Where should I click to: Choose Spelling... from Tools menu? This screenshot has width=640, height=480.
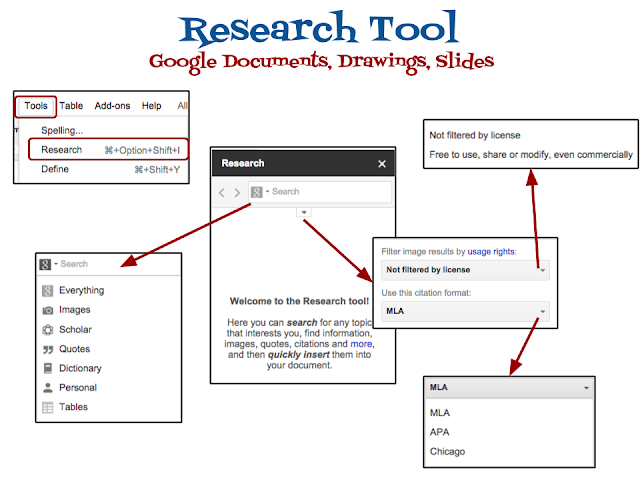[62, 131]
